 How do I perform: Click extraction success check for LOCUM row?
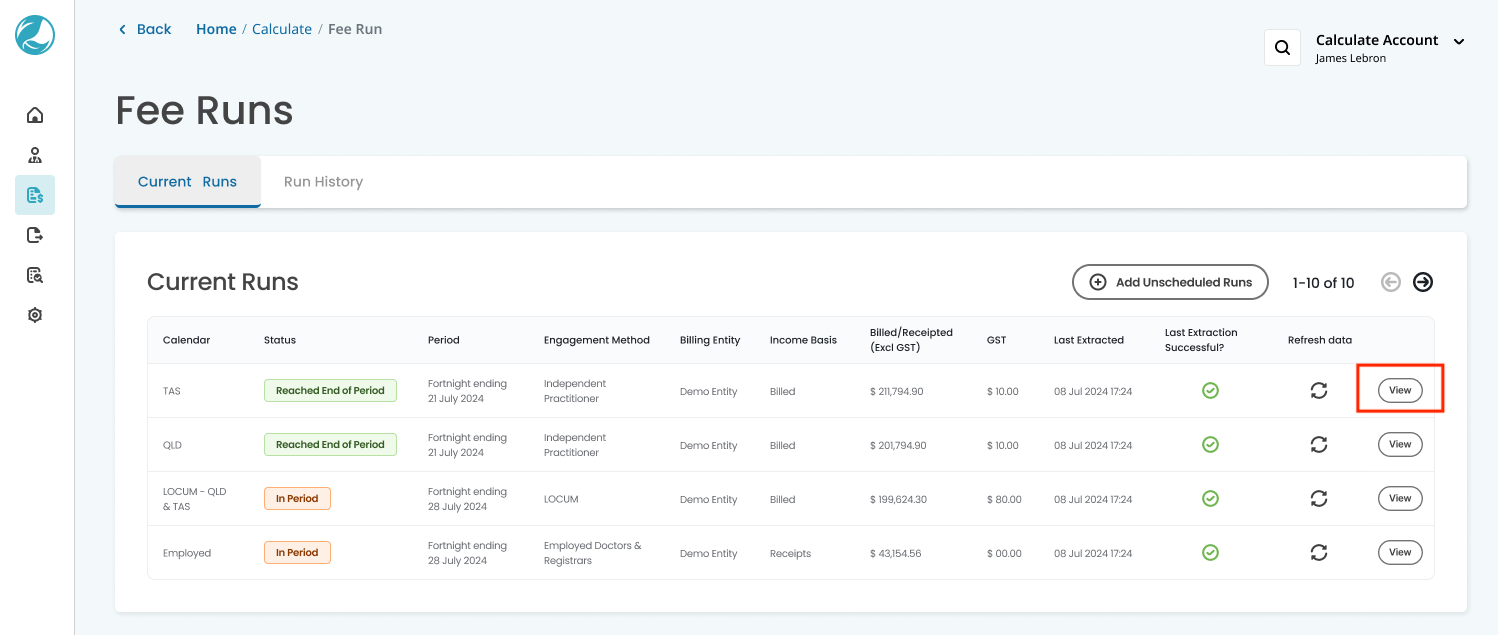coord(1210,498)
